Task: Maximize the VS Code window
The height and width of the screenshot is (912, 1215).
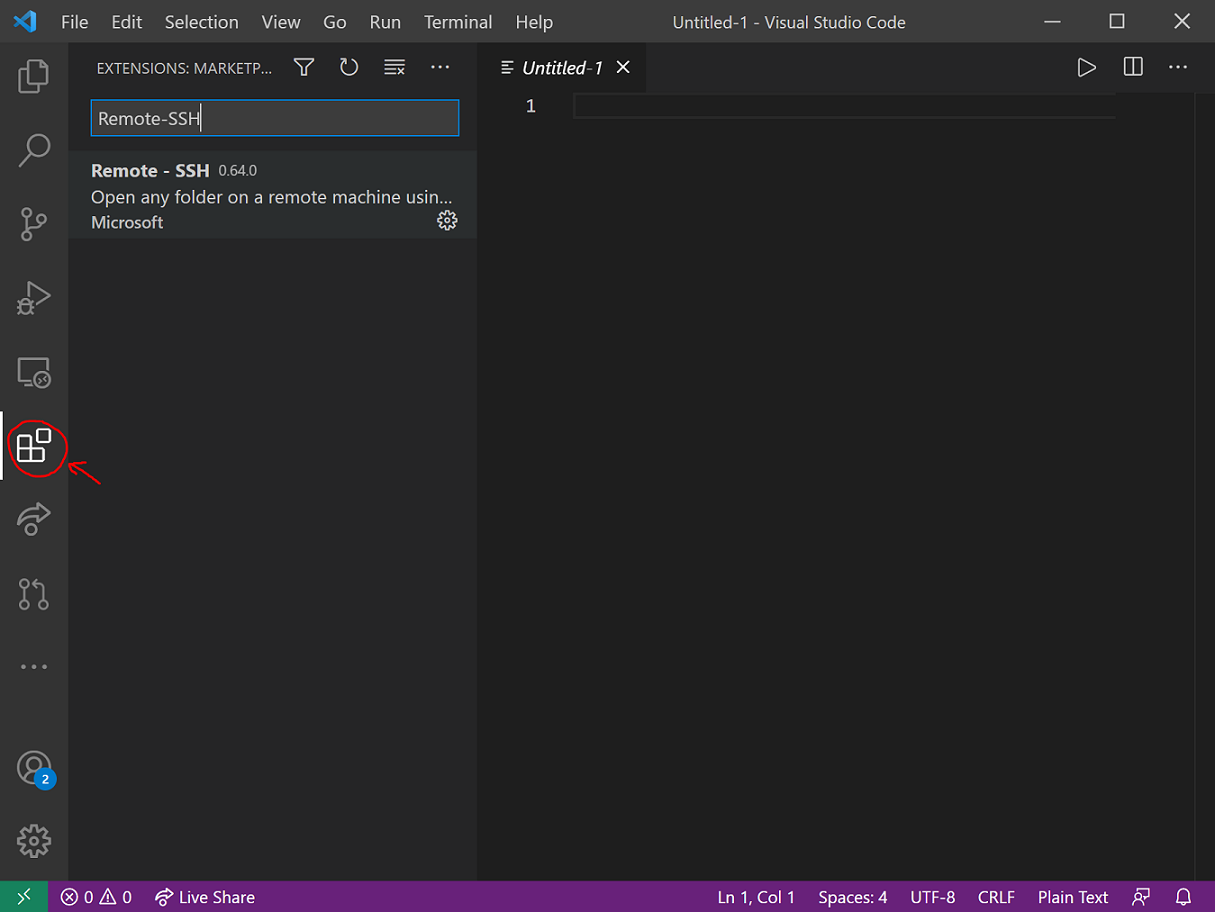Action: click(1117, 21)
